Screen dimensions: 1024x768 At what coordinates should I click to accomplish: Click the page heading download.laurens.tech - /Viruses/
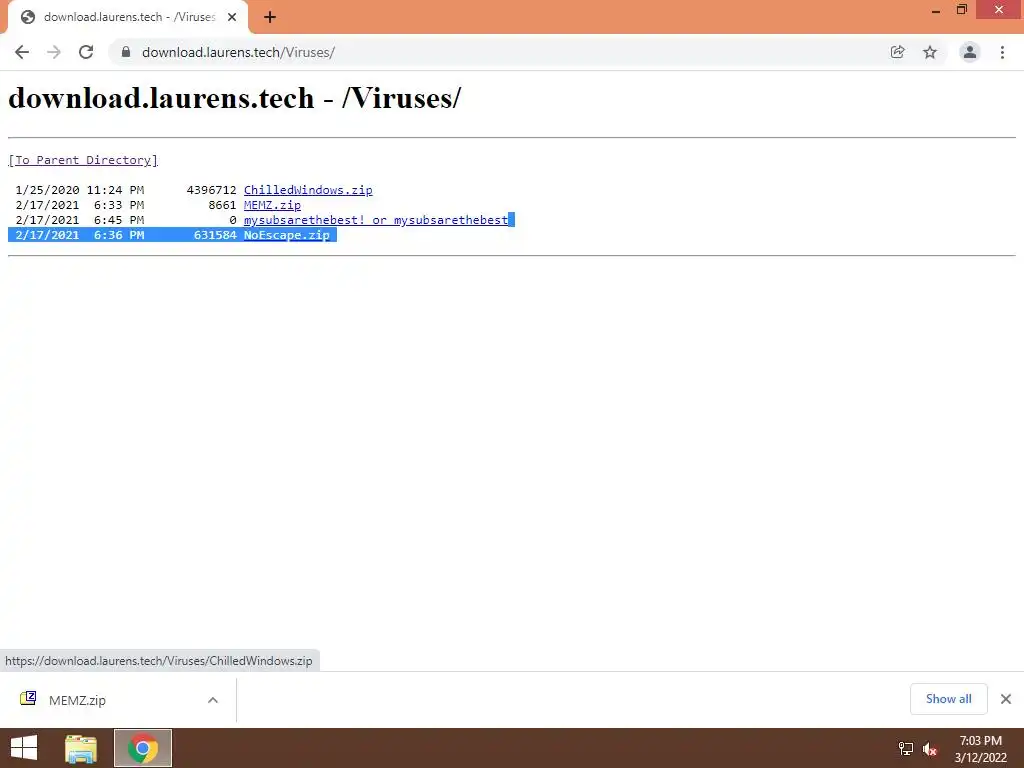pyautogui.click(x=234, y=99)
